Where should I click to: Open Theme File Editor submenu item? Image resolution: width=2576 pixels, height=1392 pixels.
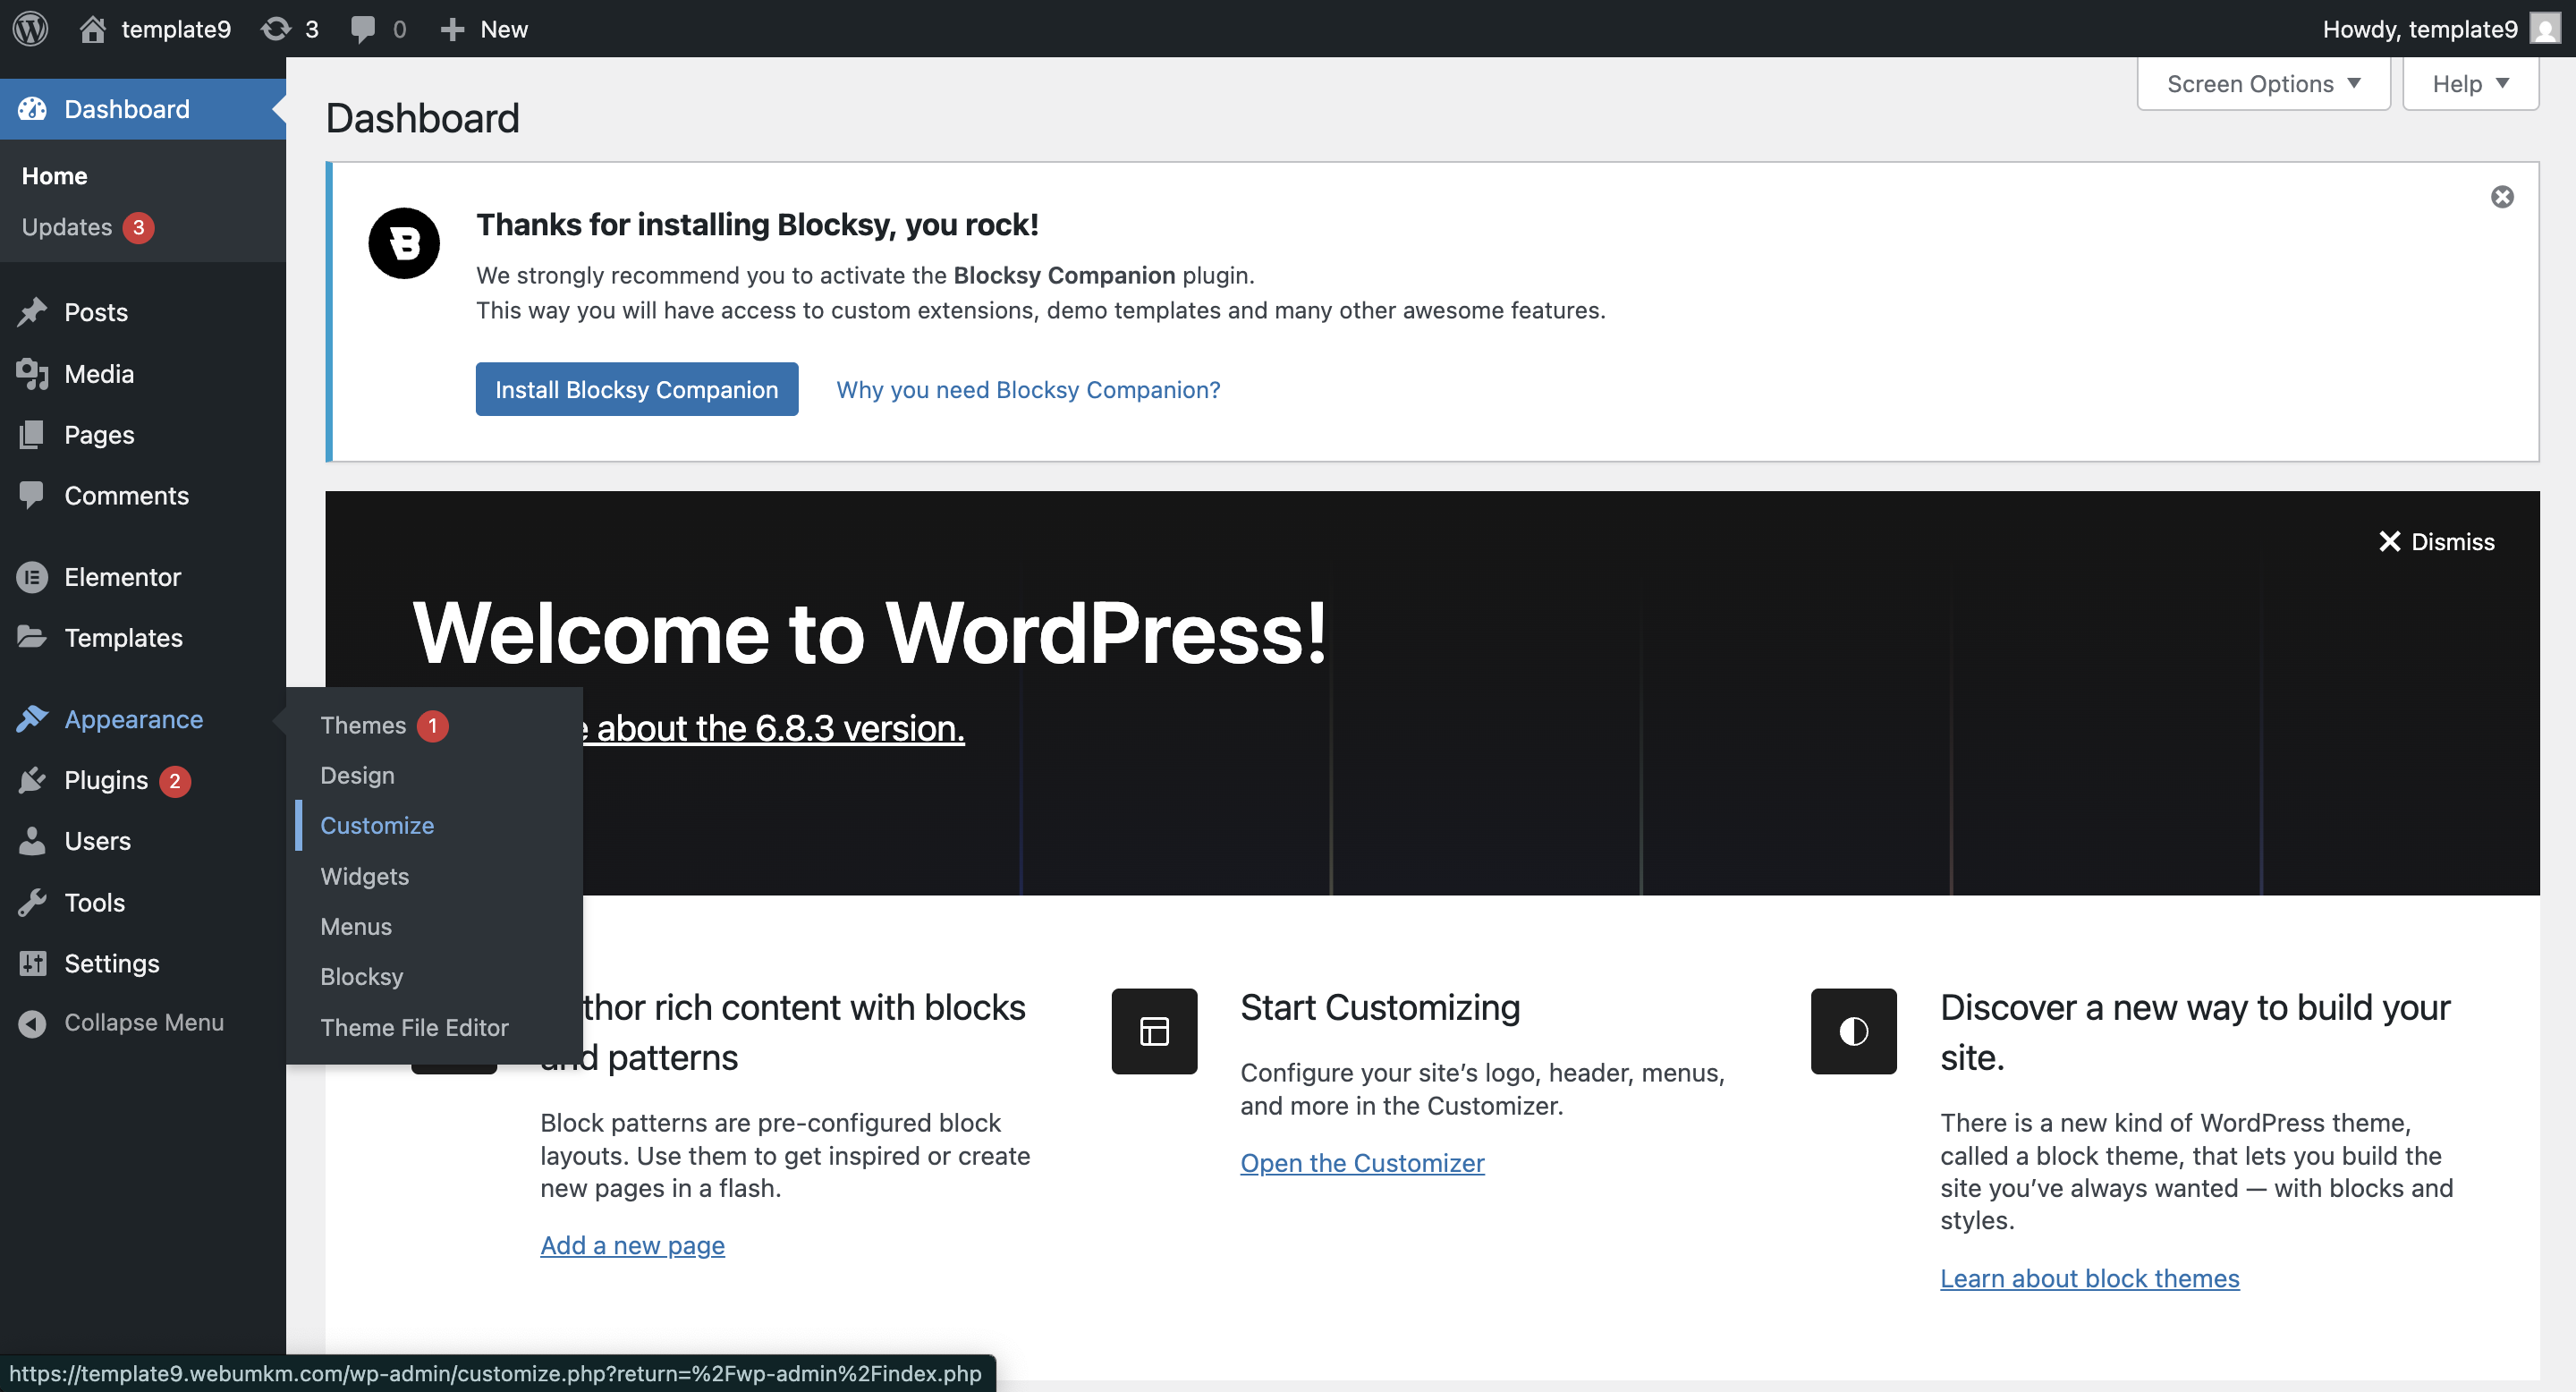pyautogui.click(x=414, y=1027)
